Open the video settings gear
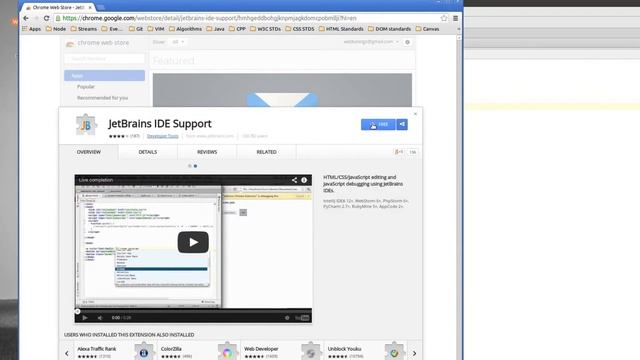The image size is (640, 360). pyautogui.click(x=287, y=318)
